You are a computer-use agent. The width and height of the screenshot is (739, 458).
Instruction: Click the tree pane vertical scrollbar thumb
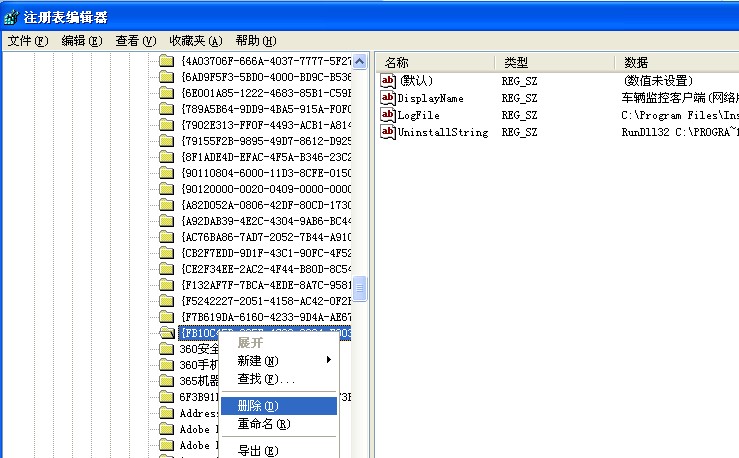(360, 289)
